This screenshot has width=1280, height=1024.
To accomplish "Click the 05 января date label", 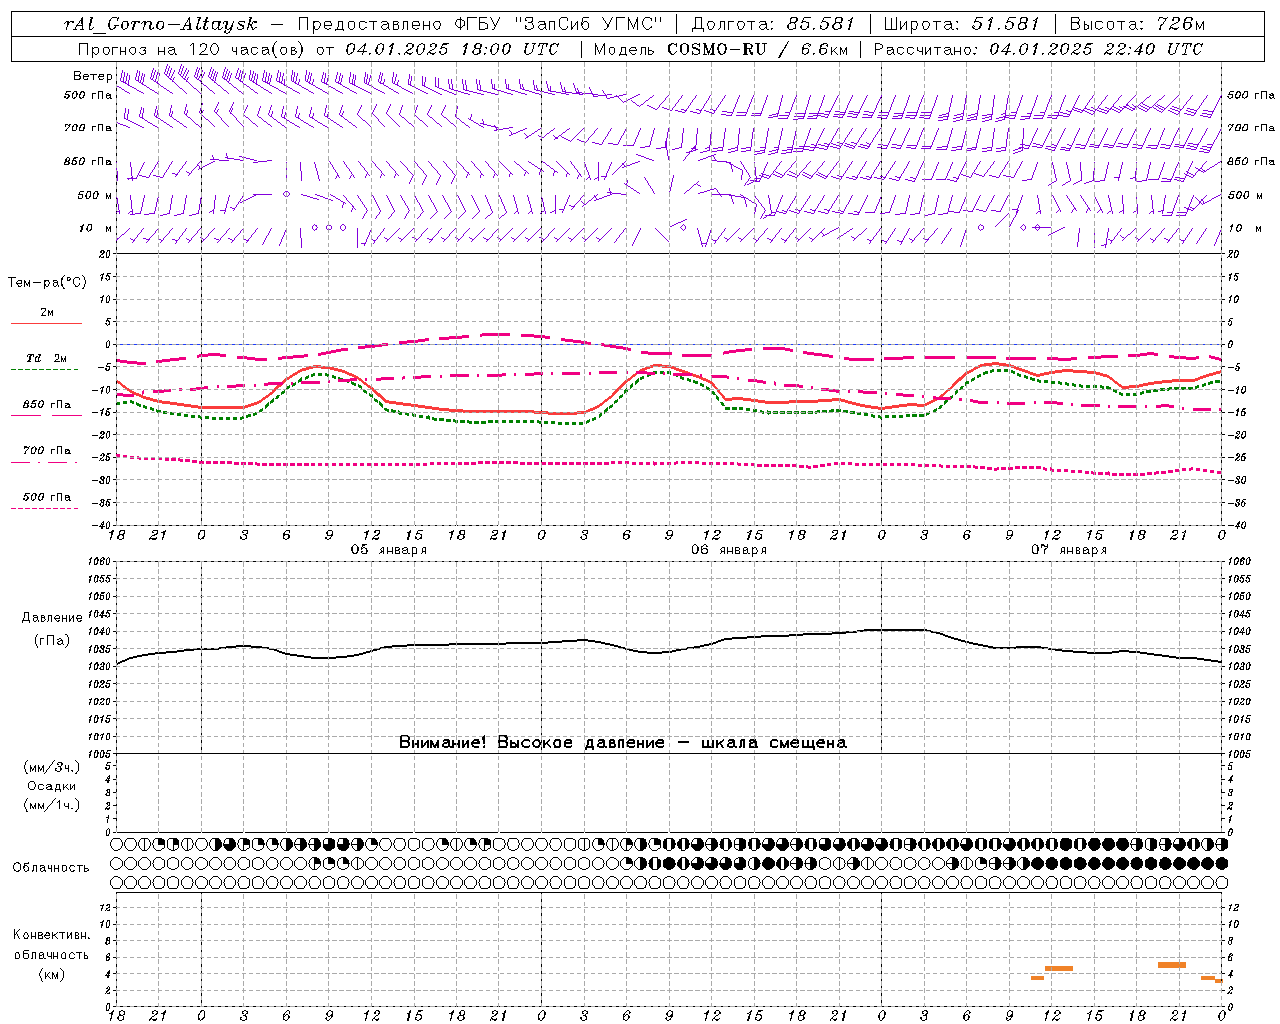I will (389, 550).
